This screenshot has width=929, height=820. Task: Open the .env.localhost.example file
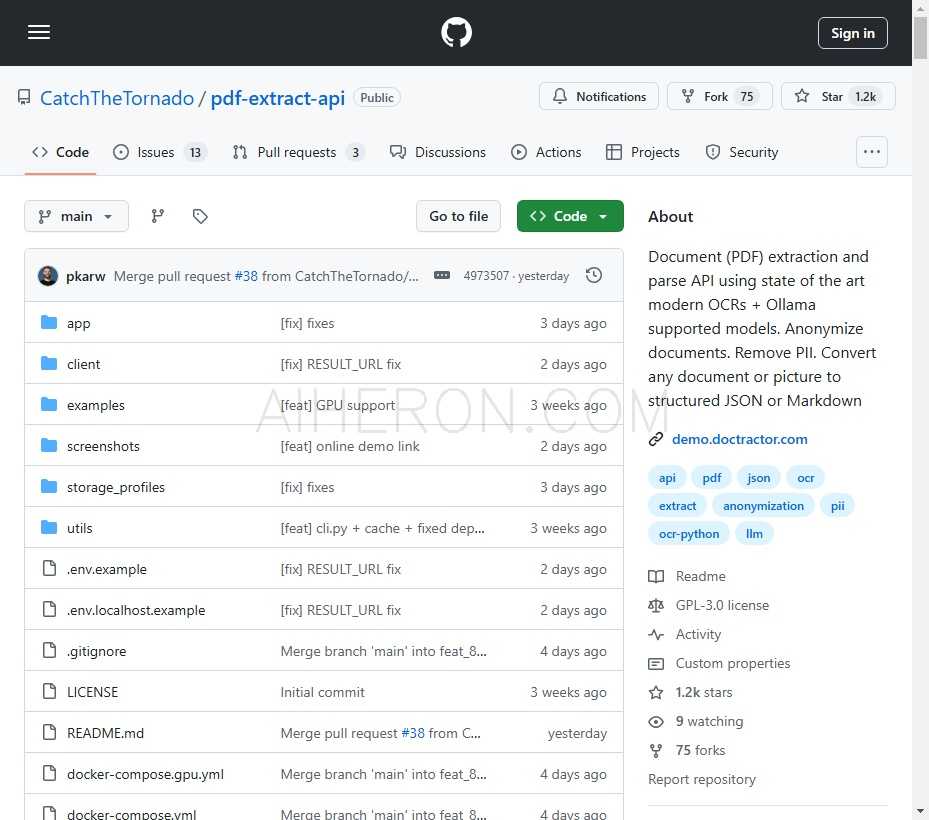(136, 610)
